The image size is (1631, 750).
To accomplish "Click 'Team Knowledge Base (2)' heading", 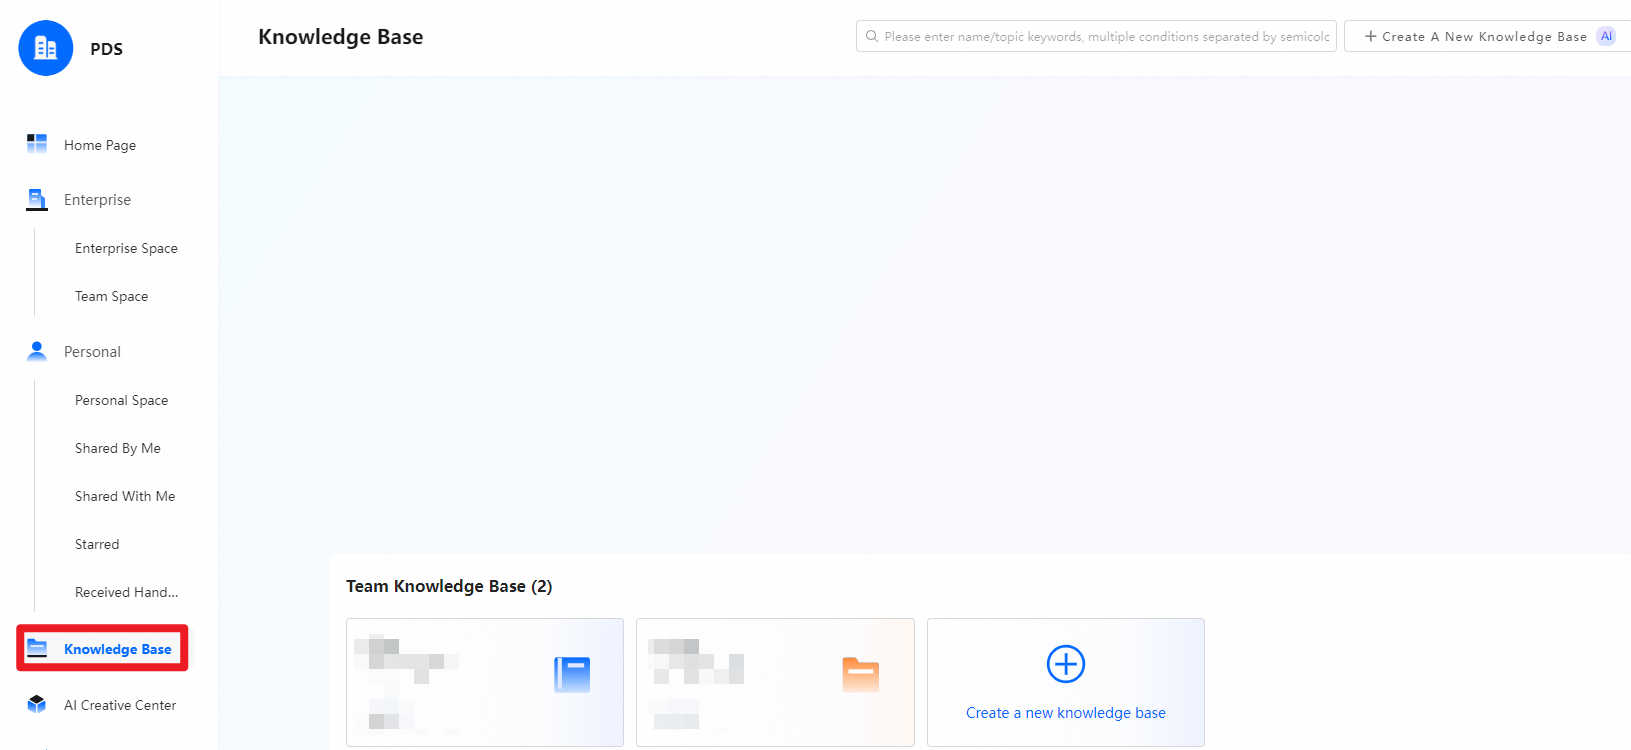I will [449, 586].
